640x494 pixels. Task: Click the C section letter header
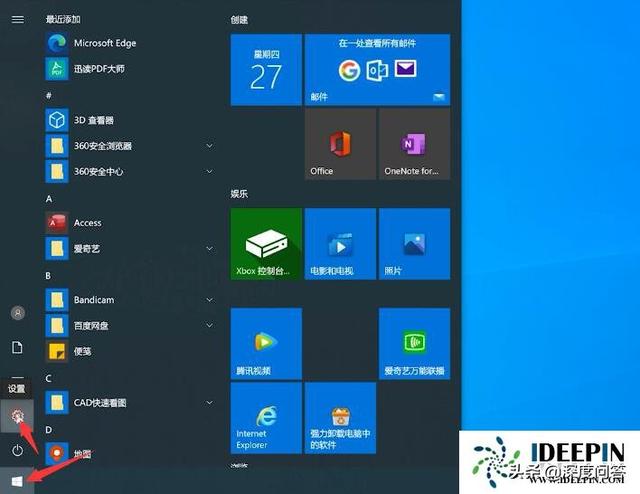(x=49, y=378)
